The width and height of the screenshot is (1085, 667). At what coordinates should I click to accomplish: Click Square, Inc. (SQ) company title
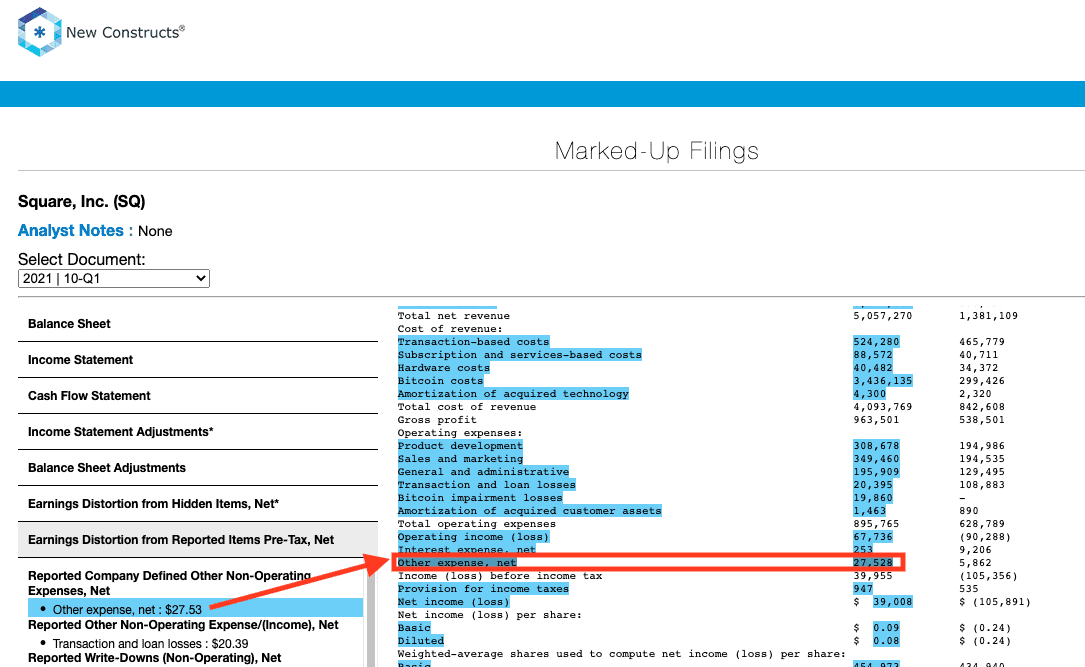pyautogui.click(x=82, y=201)
